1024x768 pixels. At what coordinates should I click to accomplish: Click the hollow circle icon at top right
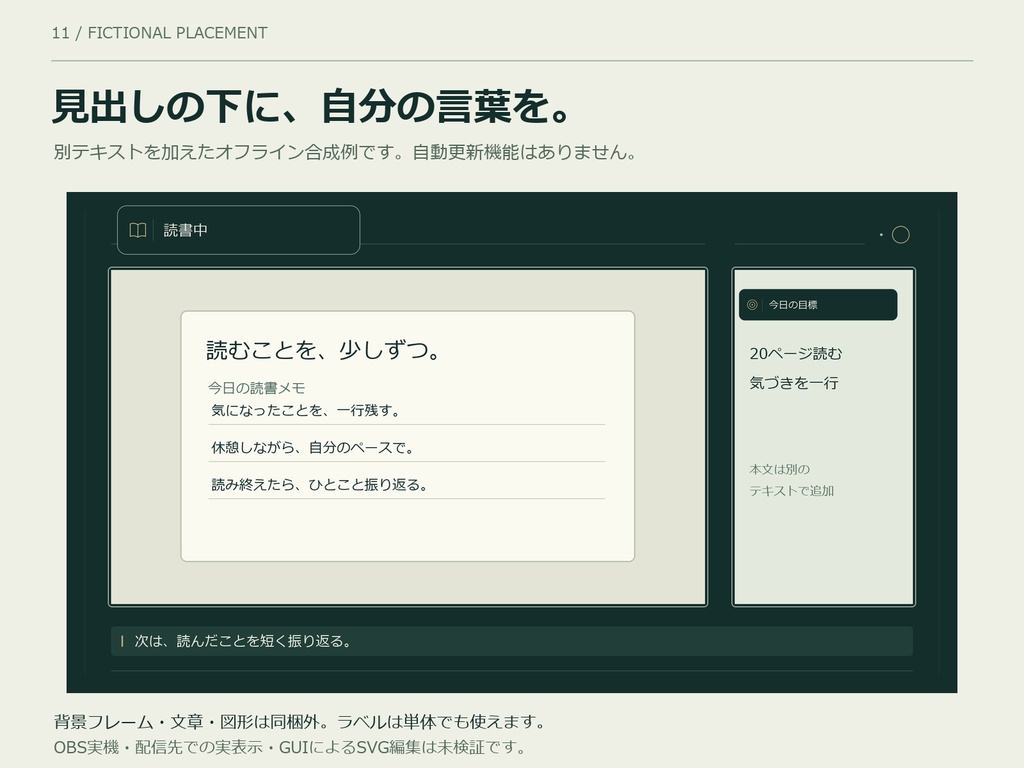coord(901,234)
